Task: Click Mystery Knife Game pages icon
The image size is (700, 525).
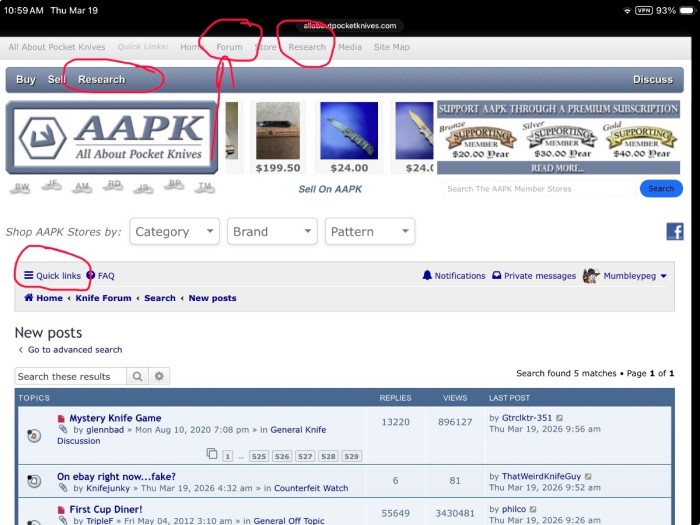Action: (212, 454)
